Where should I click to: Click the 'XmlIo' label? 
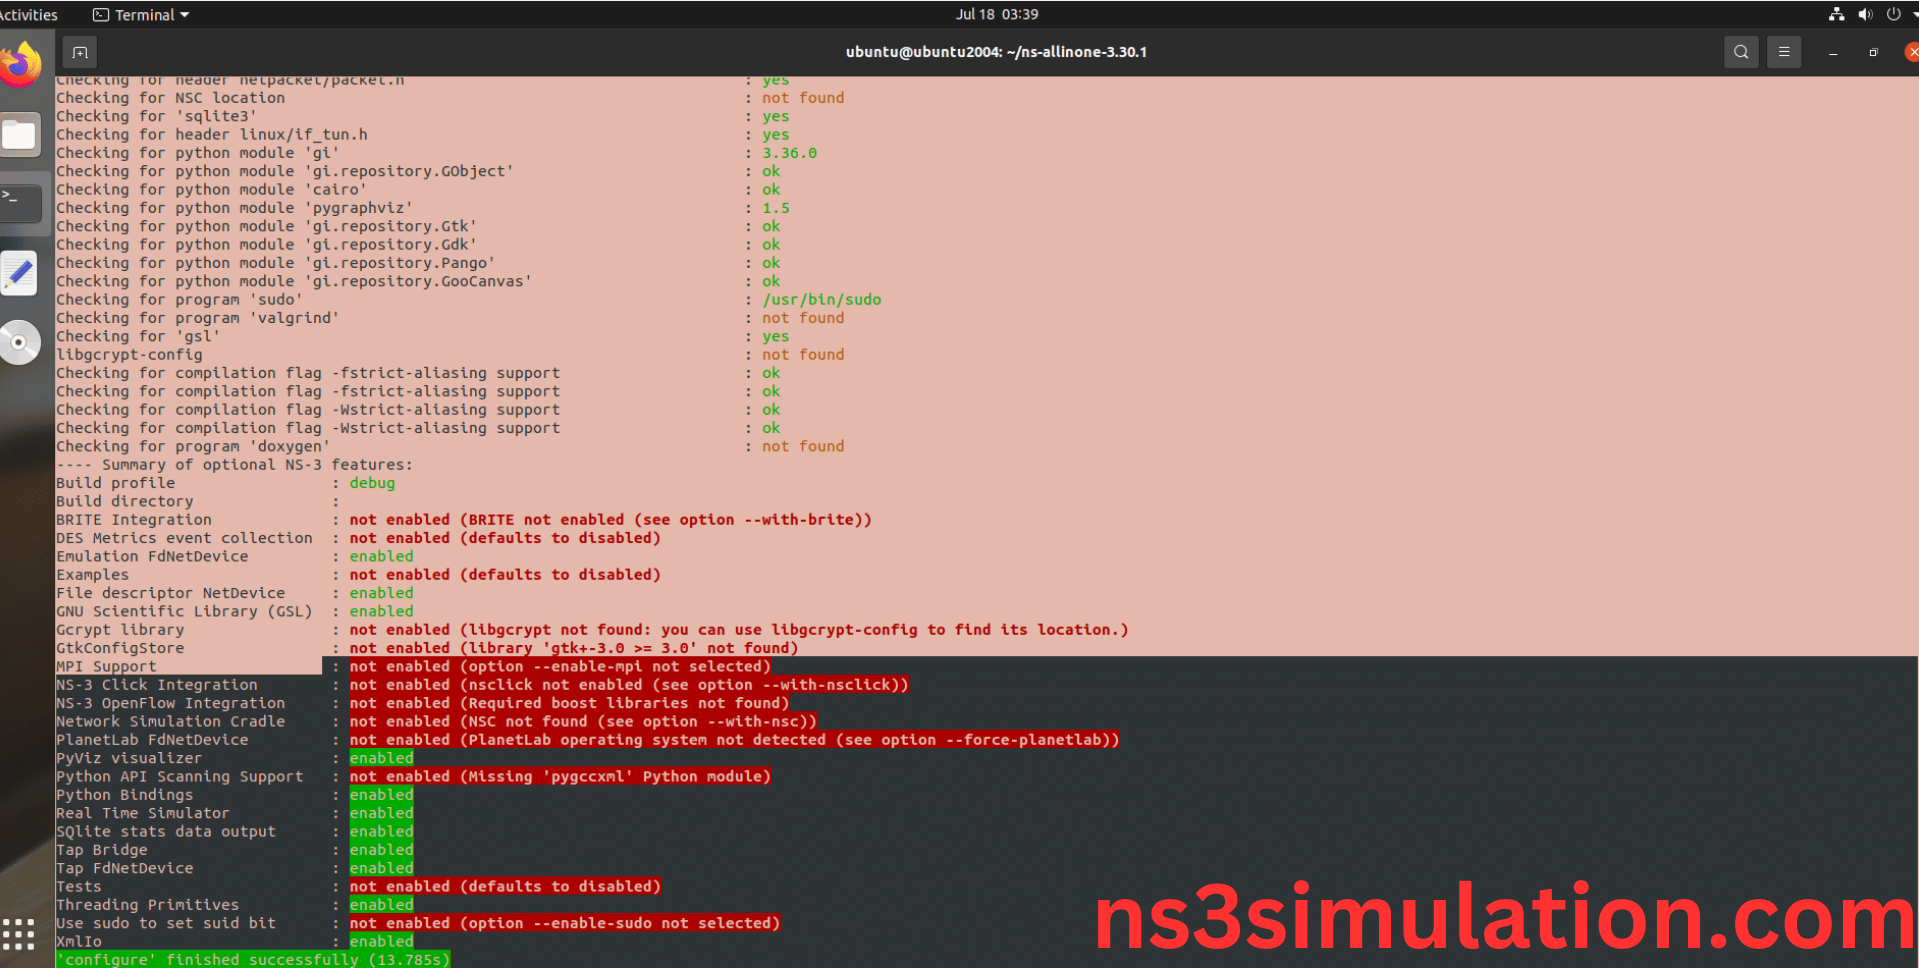(x=79, y=942)
